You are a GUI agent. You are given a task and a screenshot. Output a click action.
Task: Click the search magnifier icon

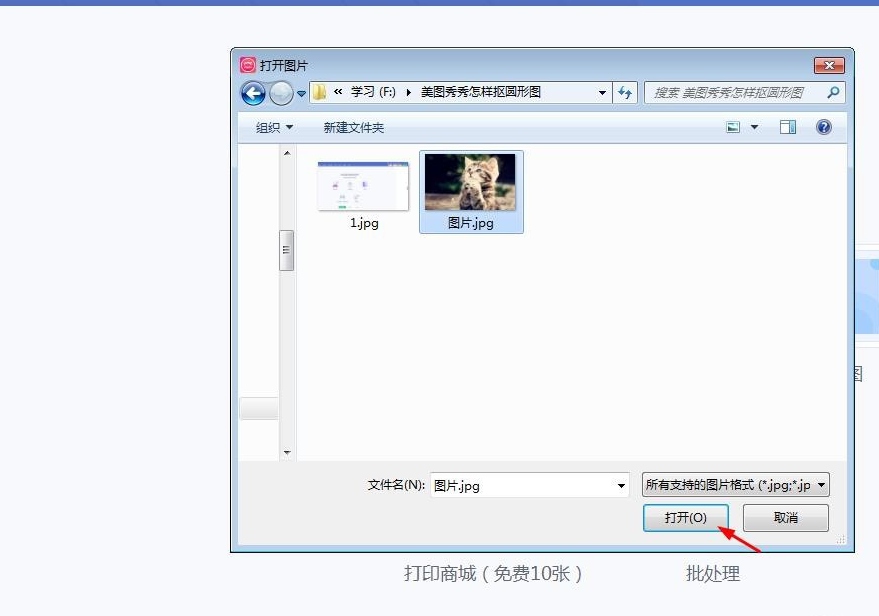tap(831, 92)
